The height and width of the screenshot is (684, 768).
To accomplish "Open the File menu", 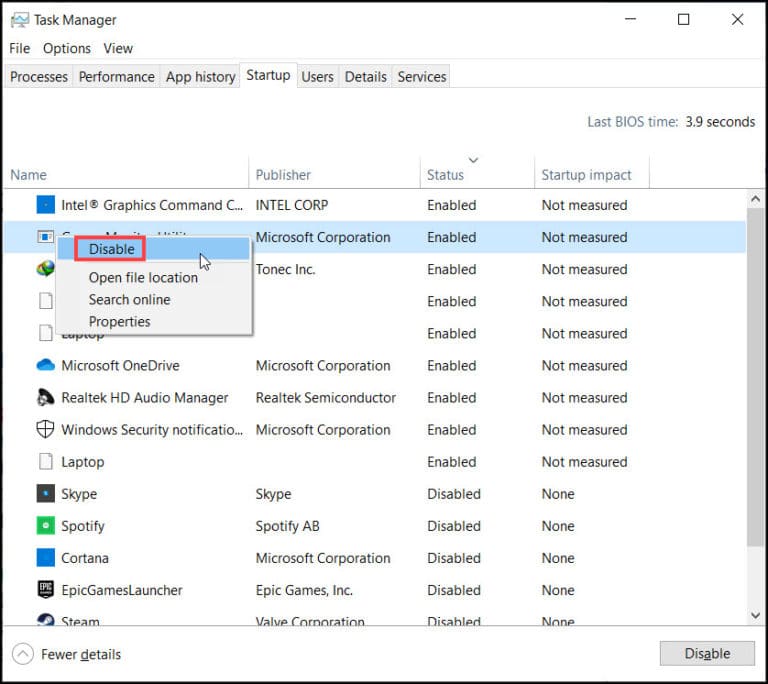I will tap(20, 49).
